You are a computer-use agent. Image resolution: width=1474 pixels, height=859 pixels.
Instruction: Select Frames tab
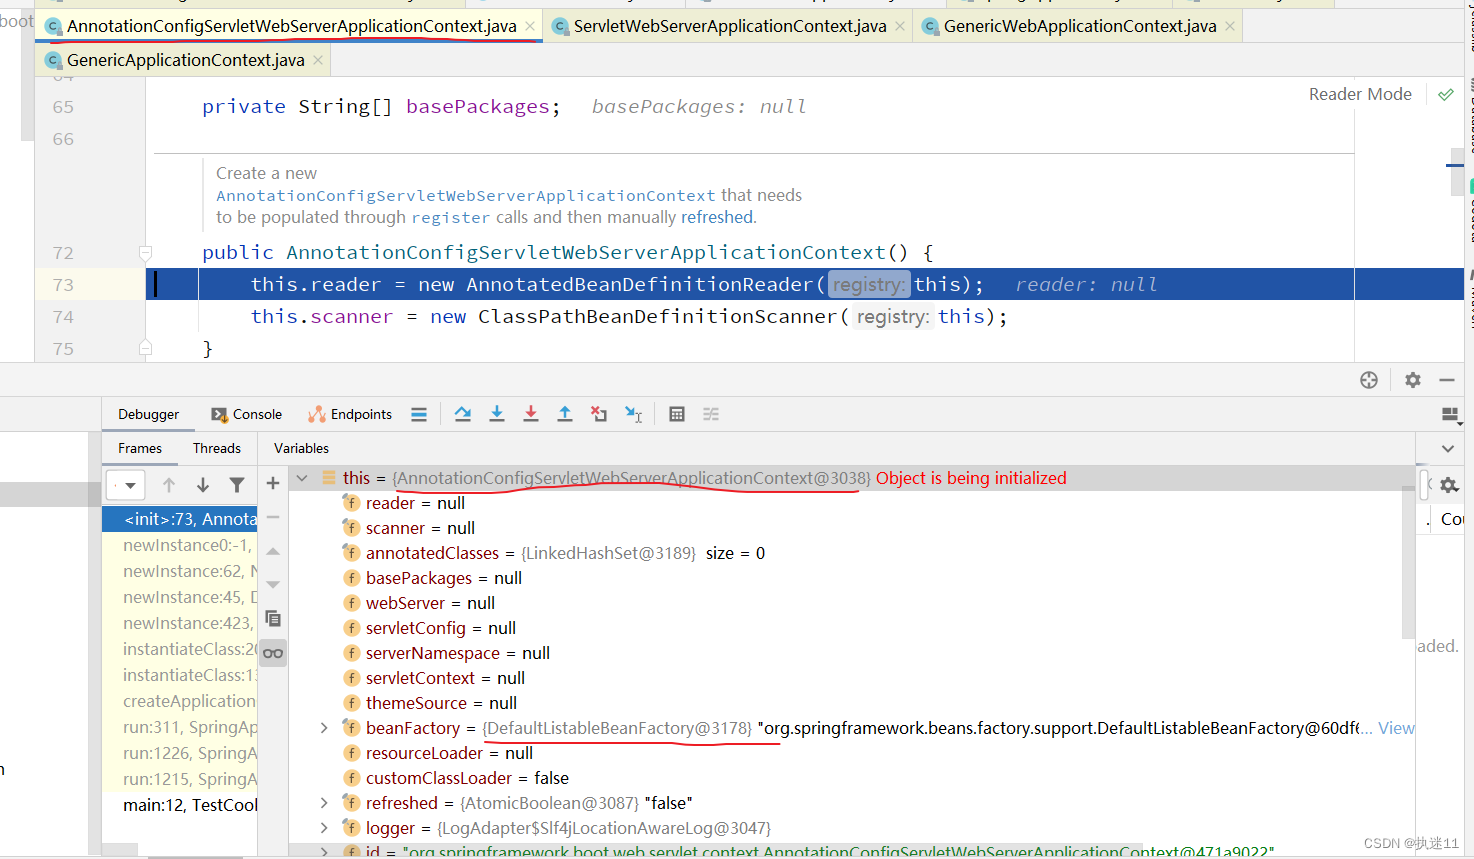pos(140,448)
